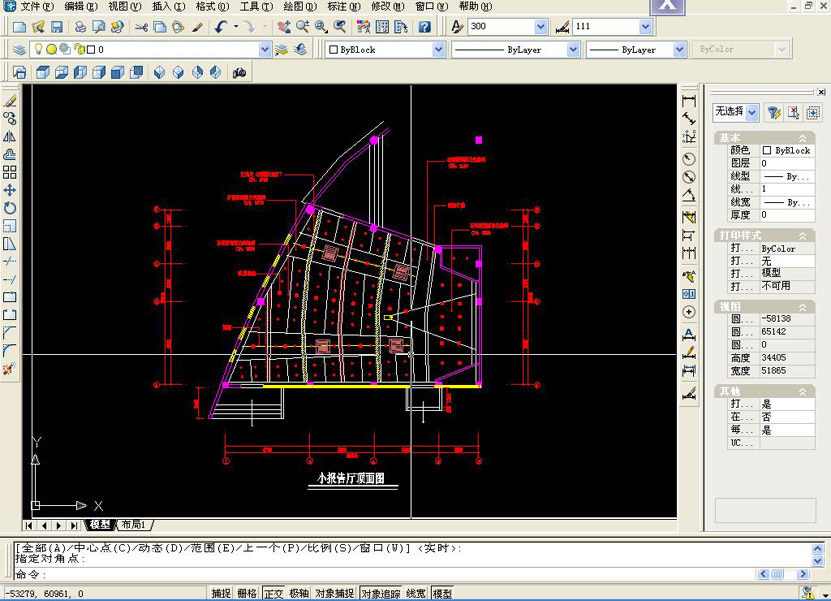Click the Save icon in the toolbar
Screen dimensions: 831x601
pos(57,27)
